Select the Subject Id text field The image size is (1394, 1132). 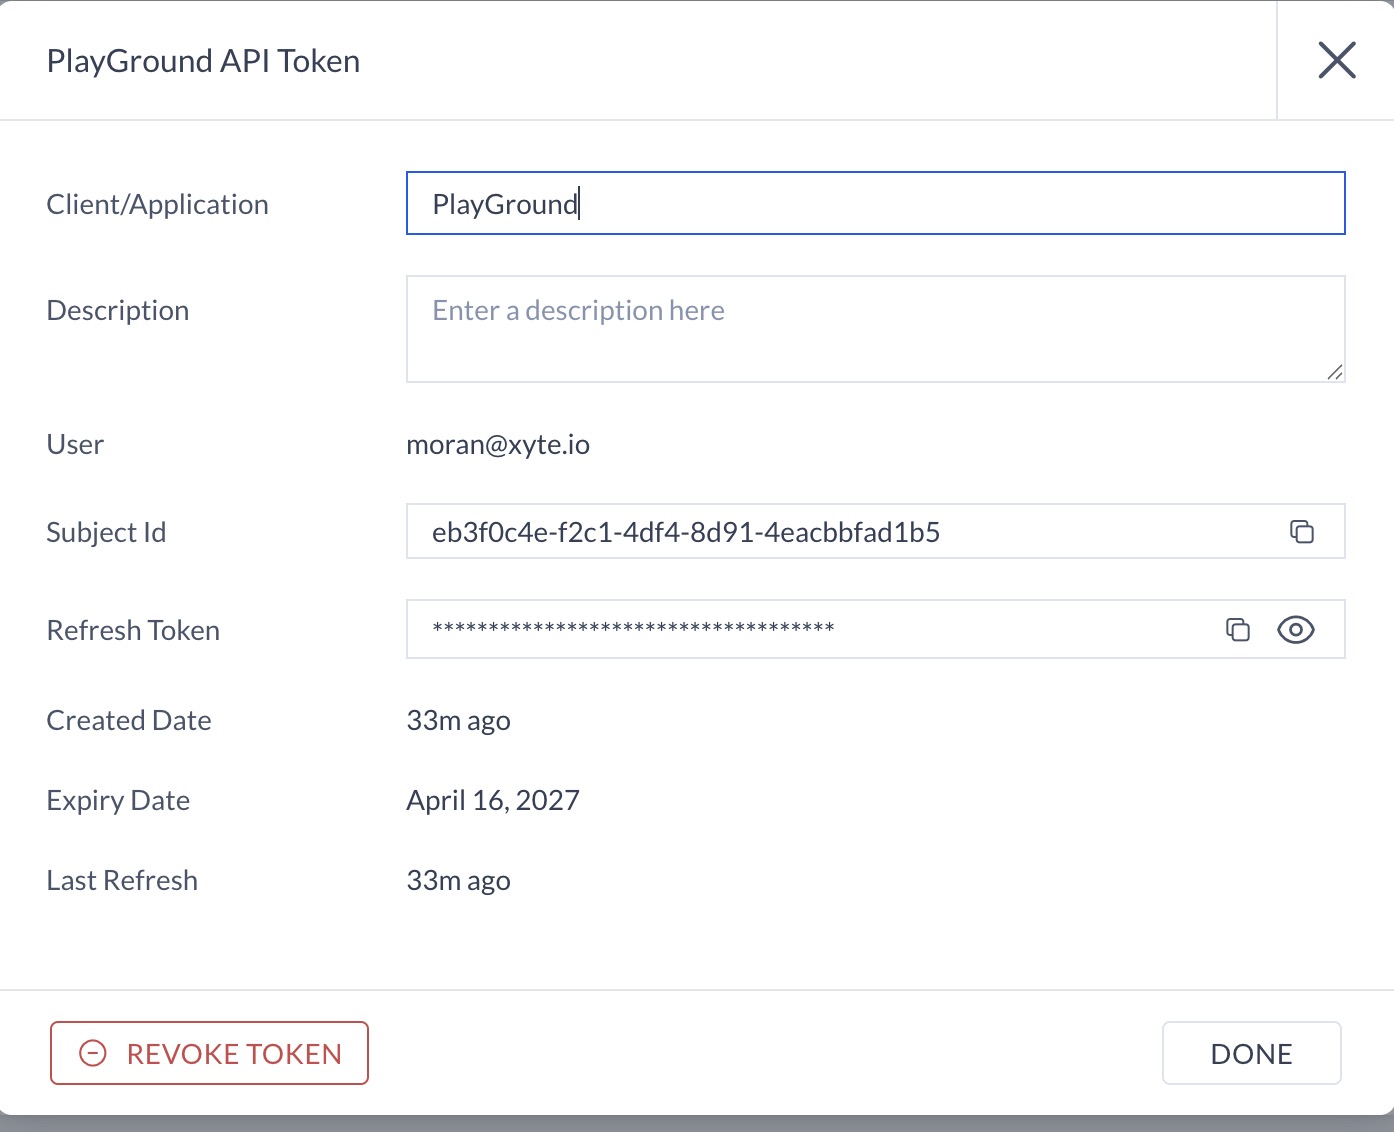(875, 531)
